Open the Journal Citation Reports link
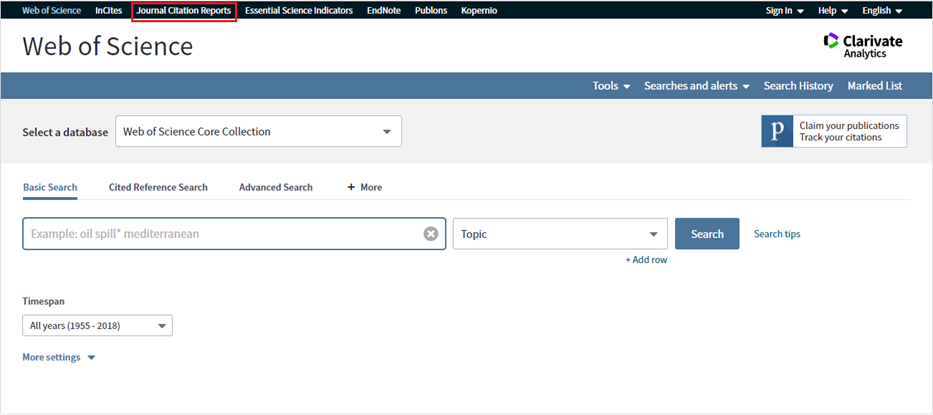933x415 pixels. 184,11
